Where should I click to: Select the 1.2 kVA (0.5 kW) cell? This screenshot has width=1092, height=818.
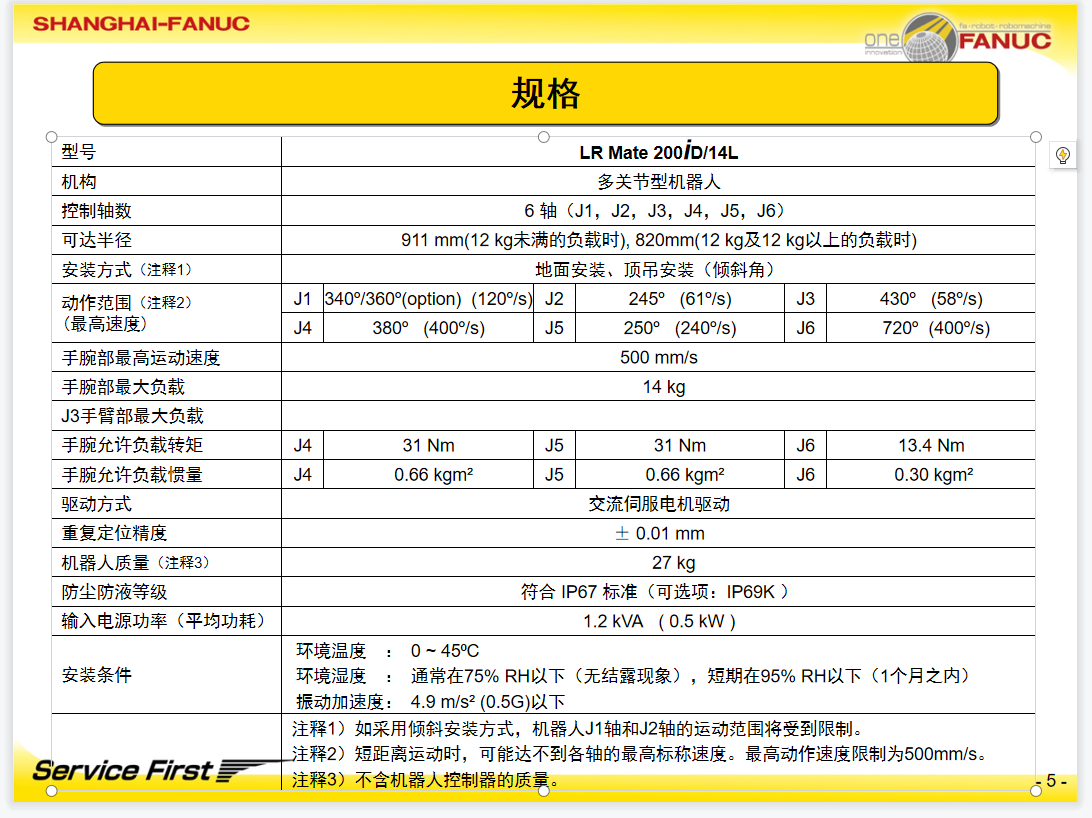(x=658, y=621)
